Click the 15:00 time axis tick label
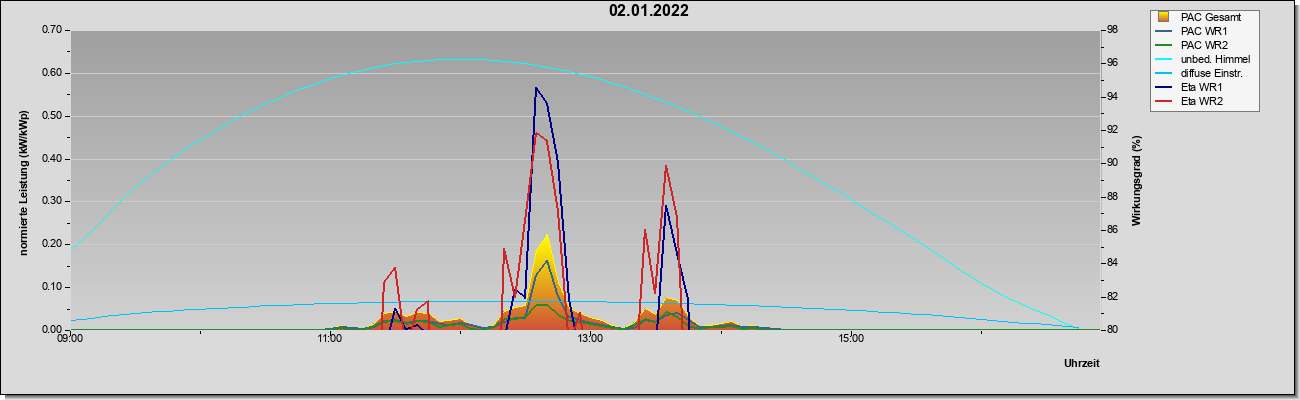1300x400 pixels. click(x=850, y=340)
